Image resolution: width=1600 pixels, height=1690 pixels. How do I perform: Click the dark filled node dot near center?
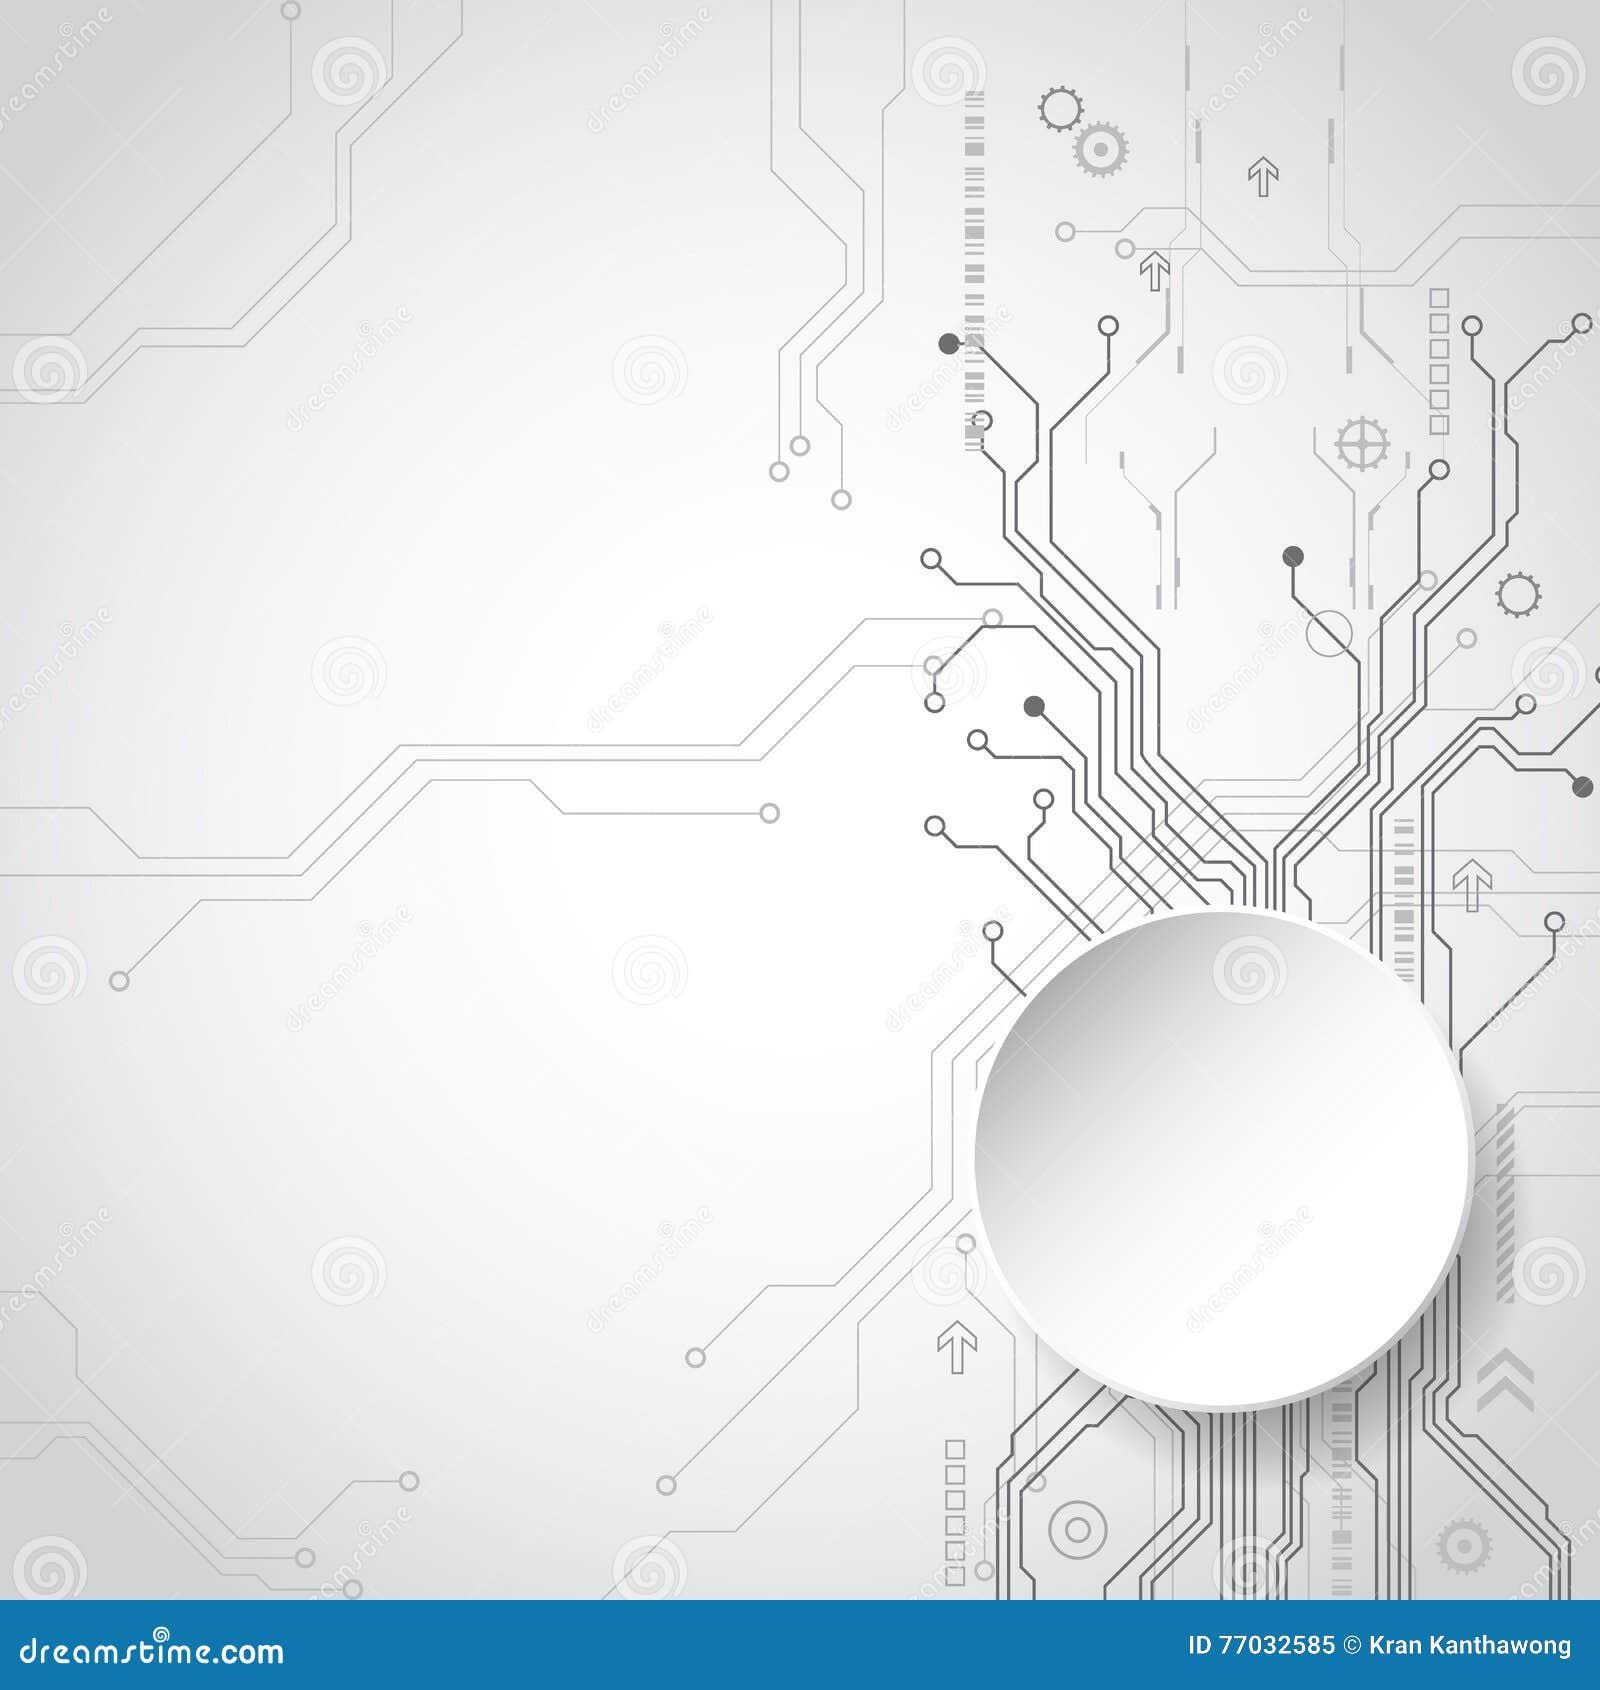tap(1035, 705)
